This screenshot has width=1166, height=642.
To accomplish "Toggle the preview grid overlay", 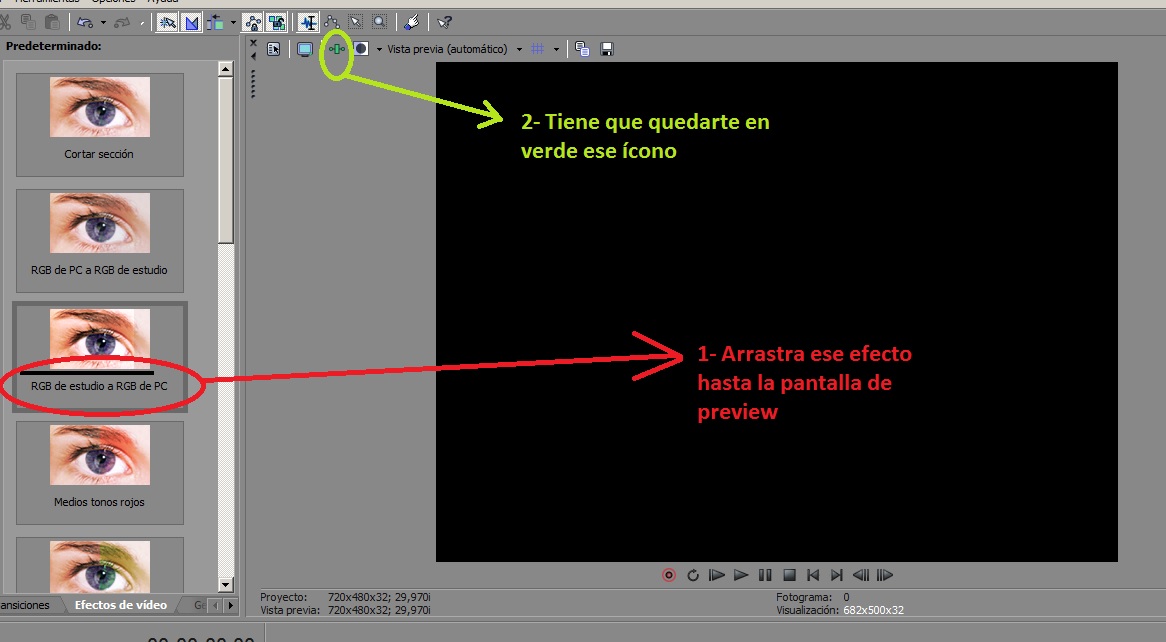I will pos(538,49).
